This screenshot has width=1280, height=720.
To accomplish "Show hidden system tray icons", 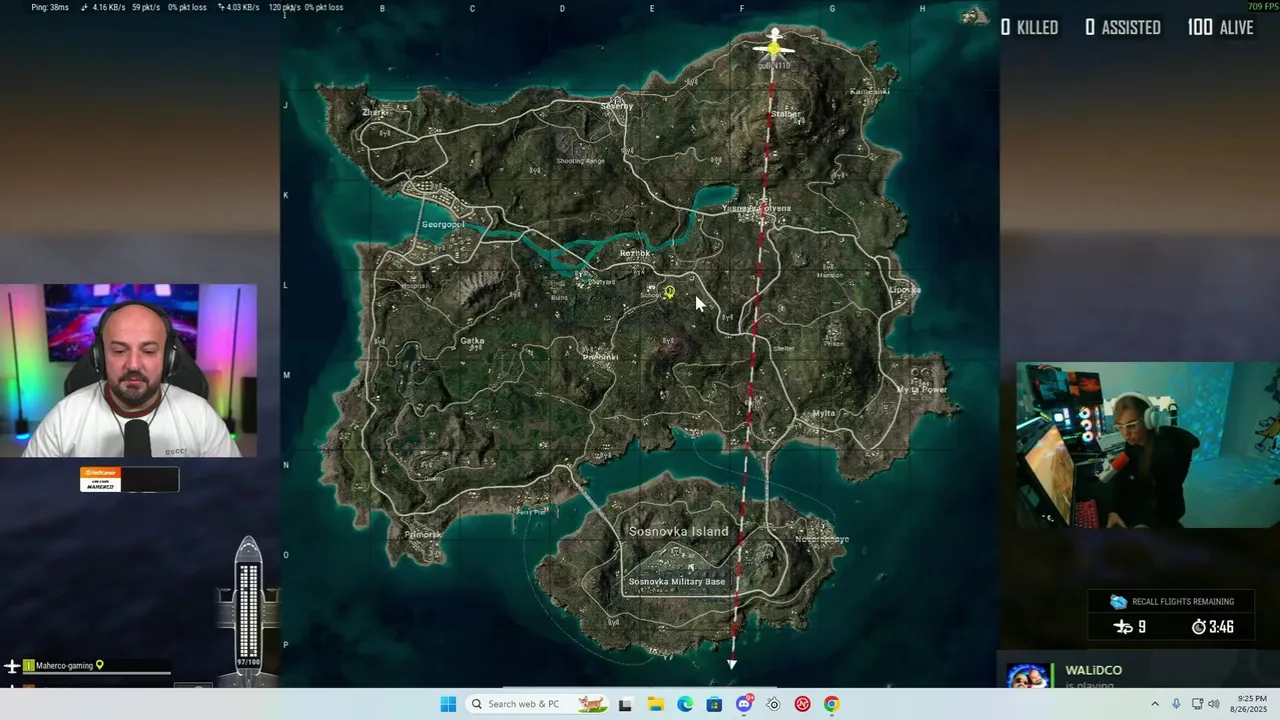I will click(1155, 704).
